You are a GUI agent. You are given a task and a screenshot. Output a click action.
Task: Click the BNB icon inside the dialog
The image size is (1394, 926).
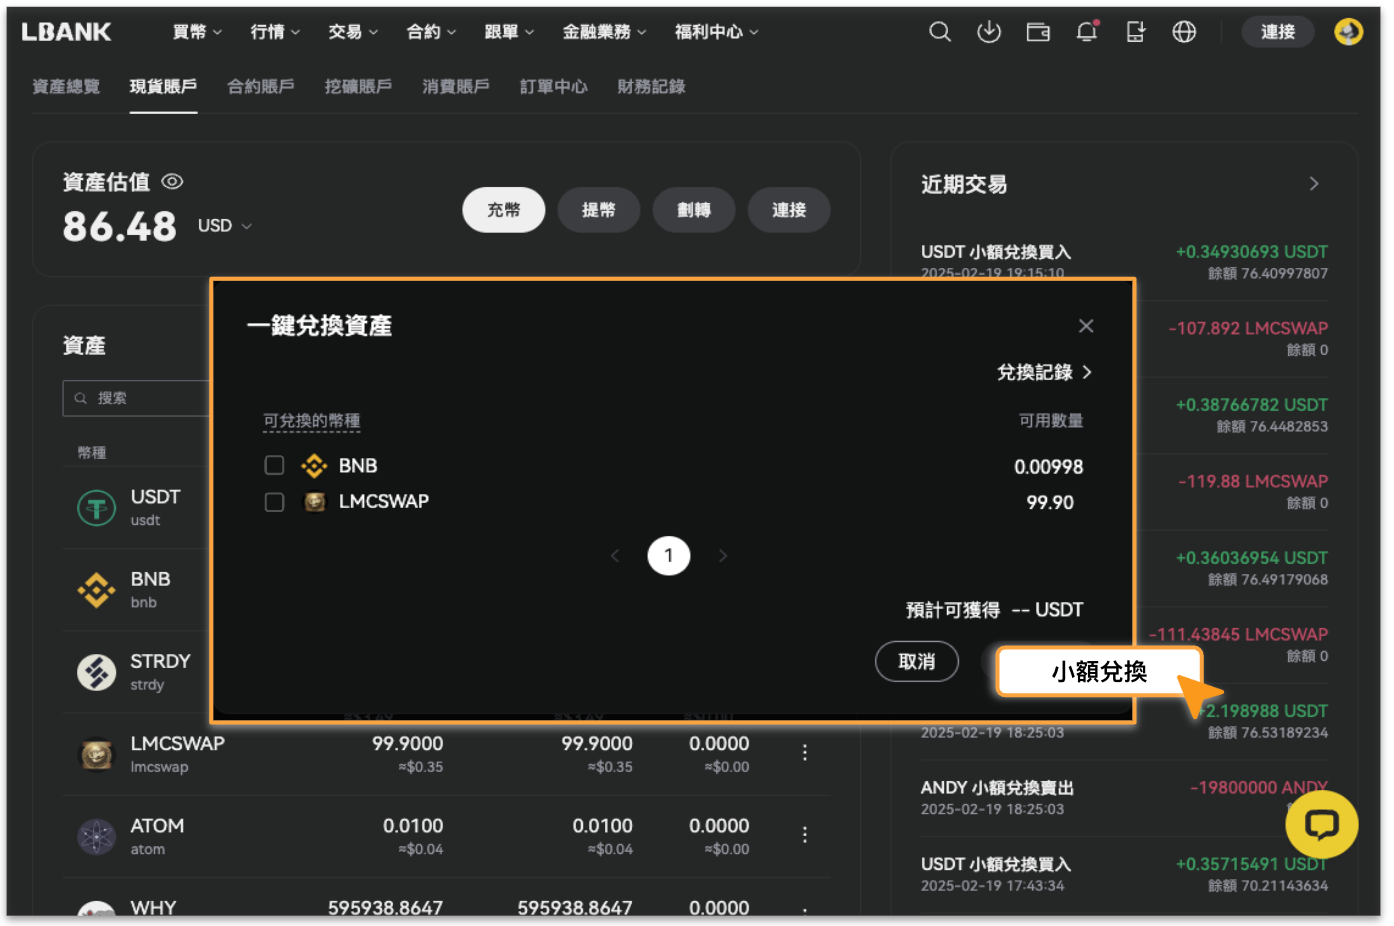[314, 466]
